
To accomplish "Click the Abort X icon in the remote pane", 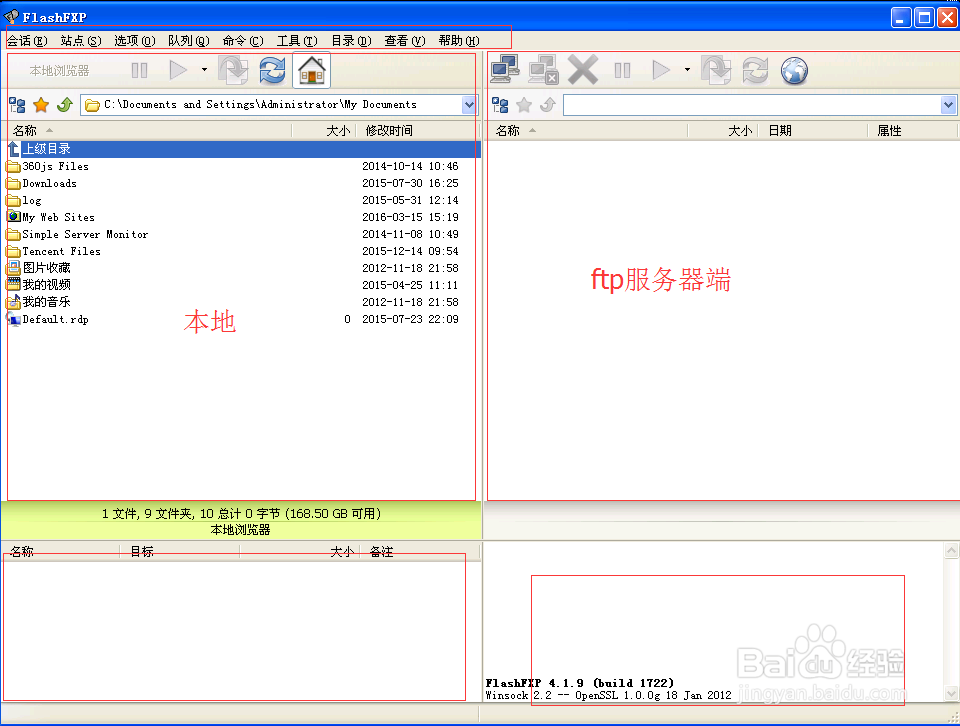I will 583,70.
